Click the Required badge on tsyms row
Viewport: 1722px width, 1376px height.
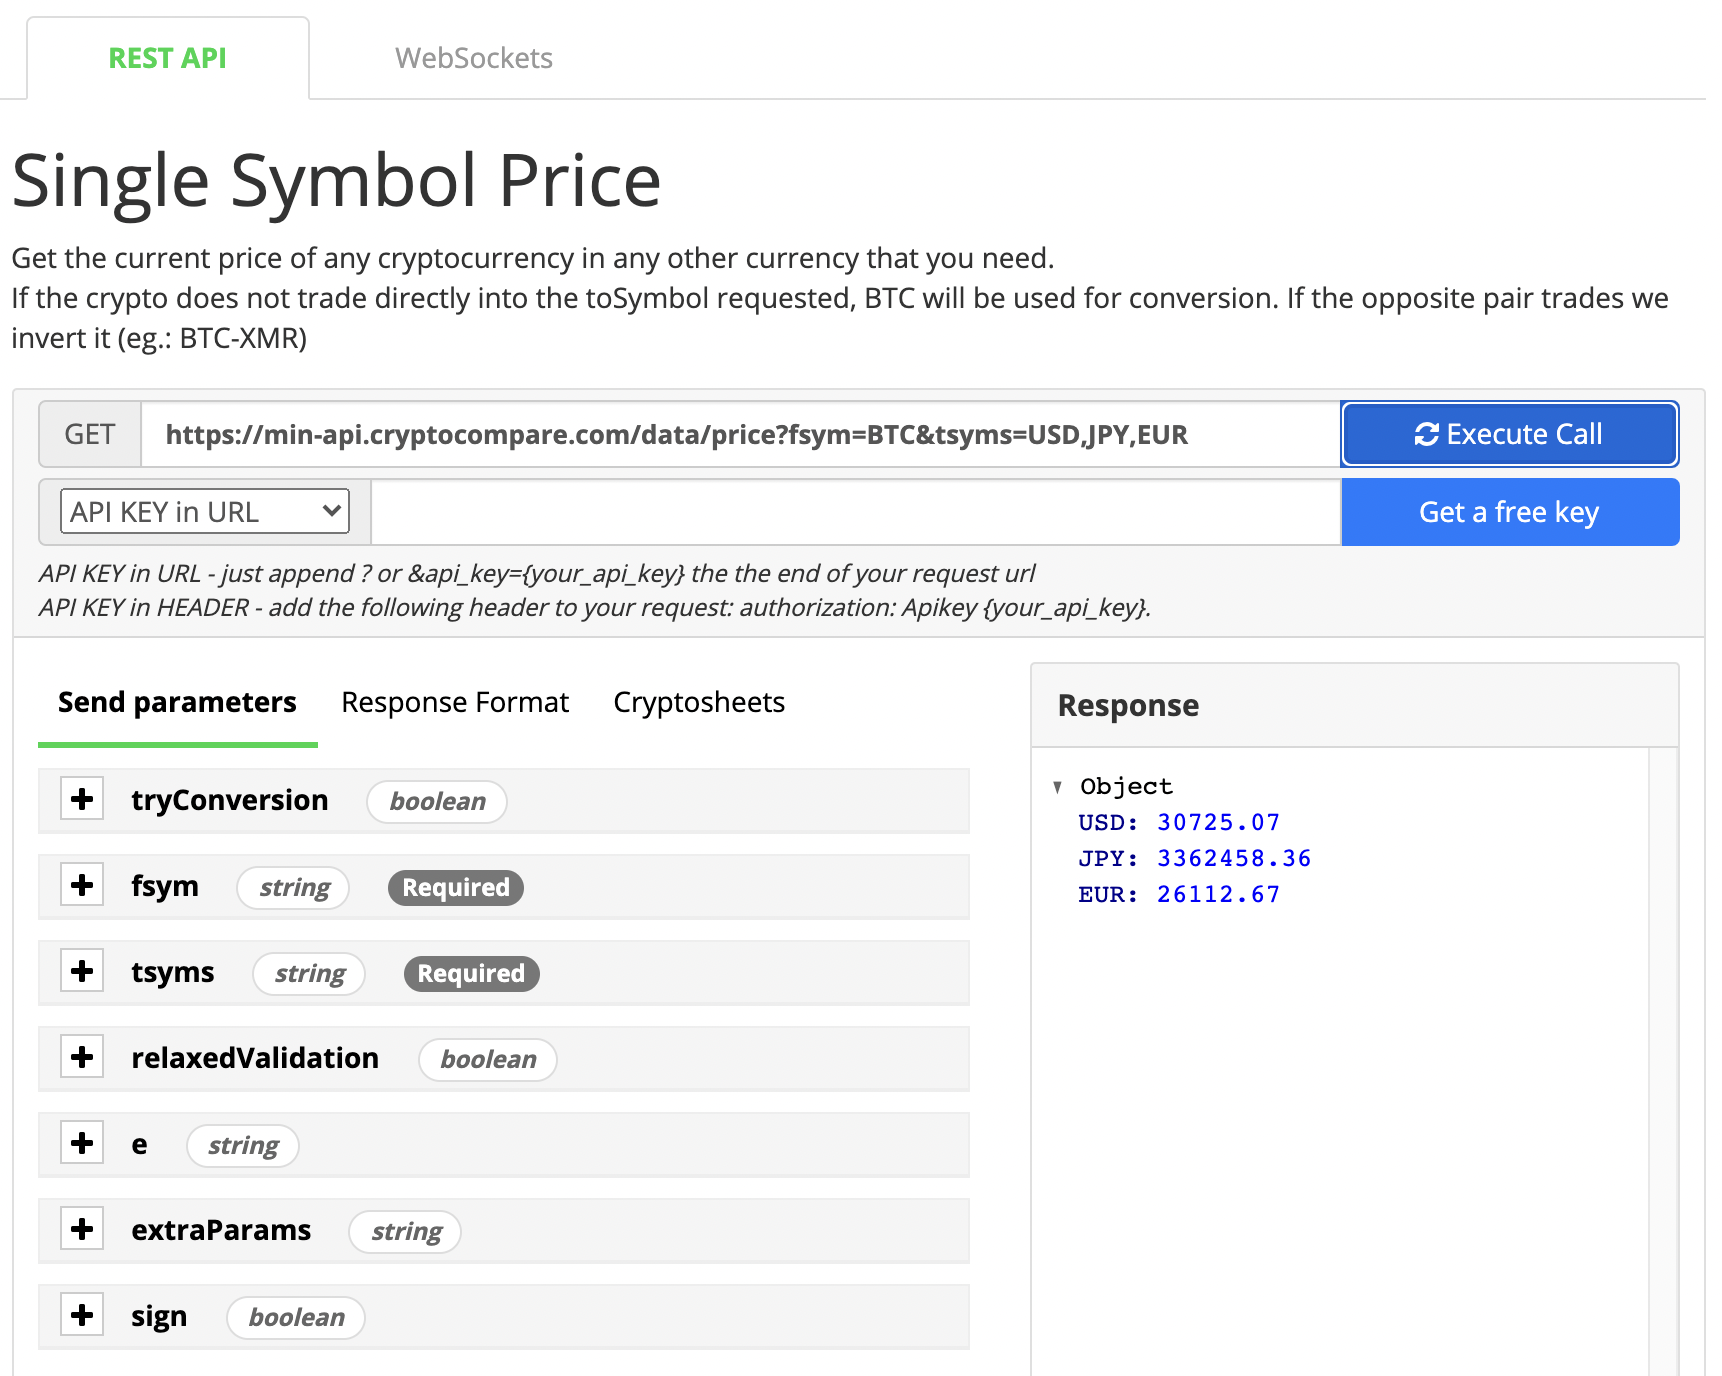point(471,973)
